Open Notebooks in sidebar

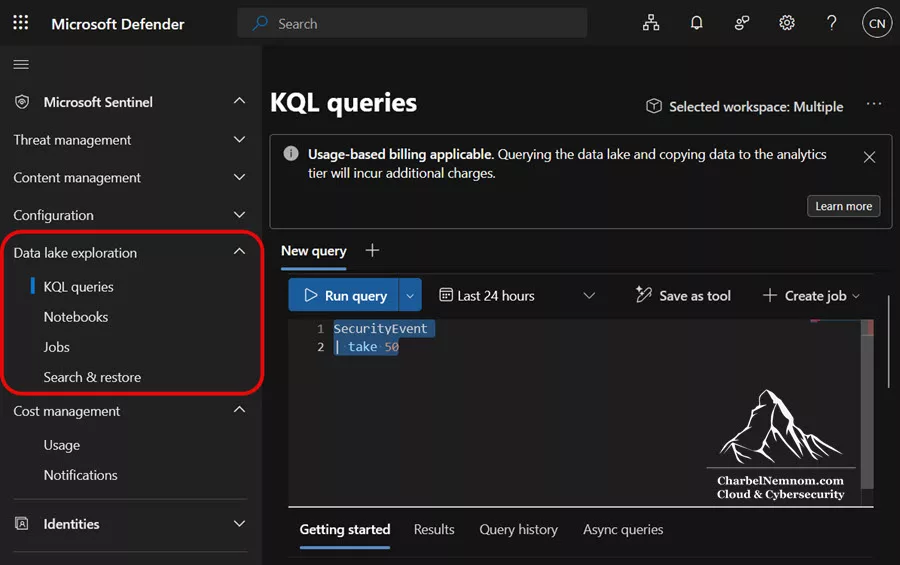[x=76, y=317]
